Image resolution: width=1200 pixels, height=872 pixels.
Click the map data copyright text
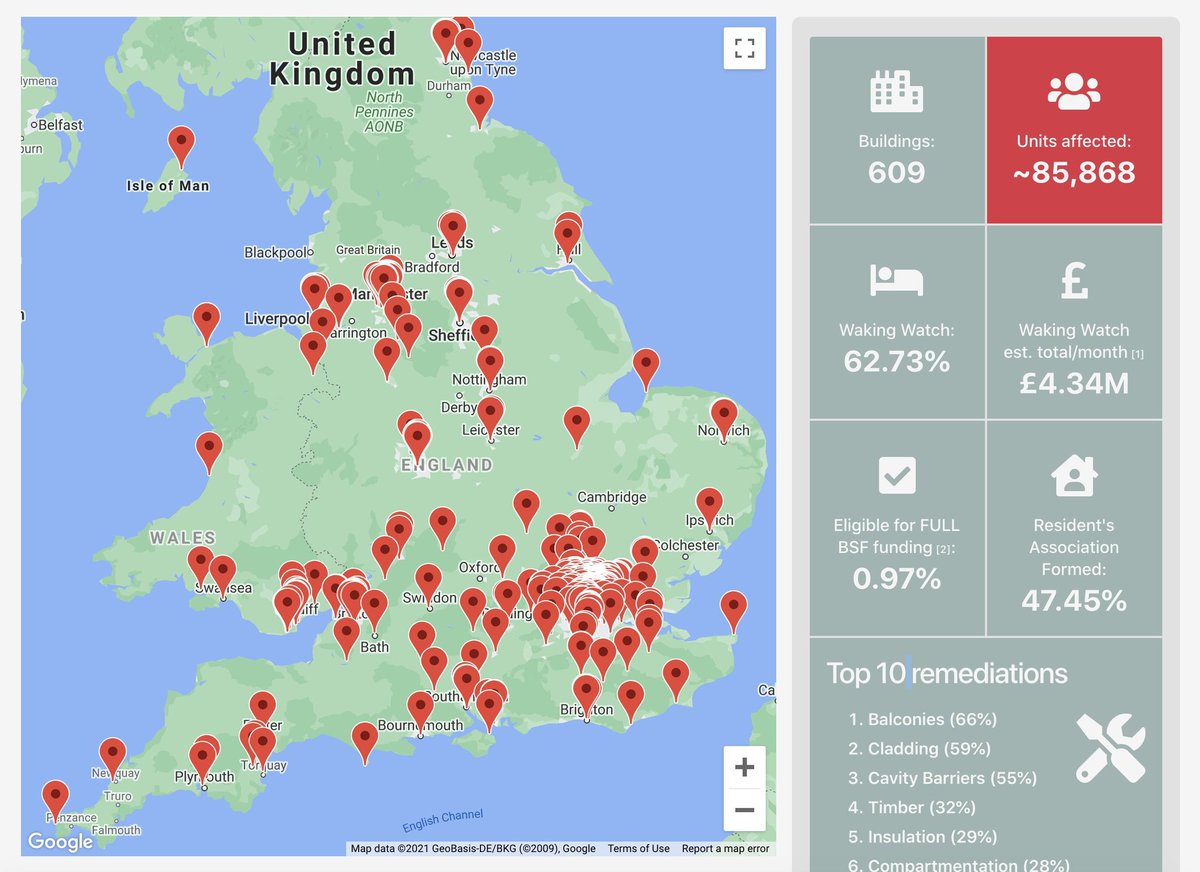pos(473,848)
